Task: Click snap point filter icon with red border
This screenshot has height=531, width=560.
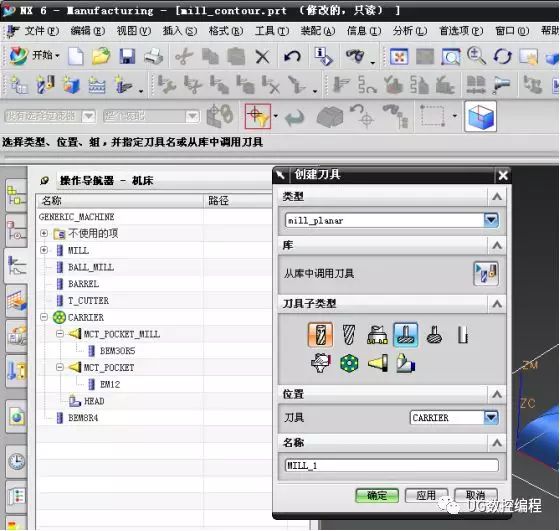Action: pyautogui.click(x=258, y=116)
